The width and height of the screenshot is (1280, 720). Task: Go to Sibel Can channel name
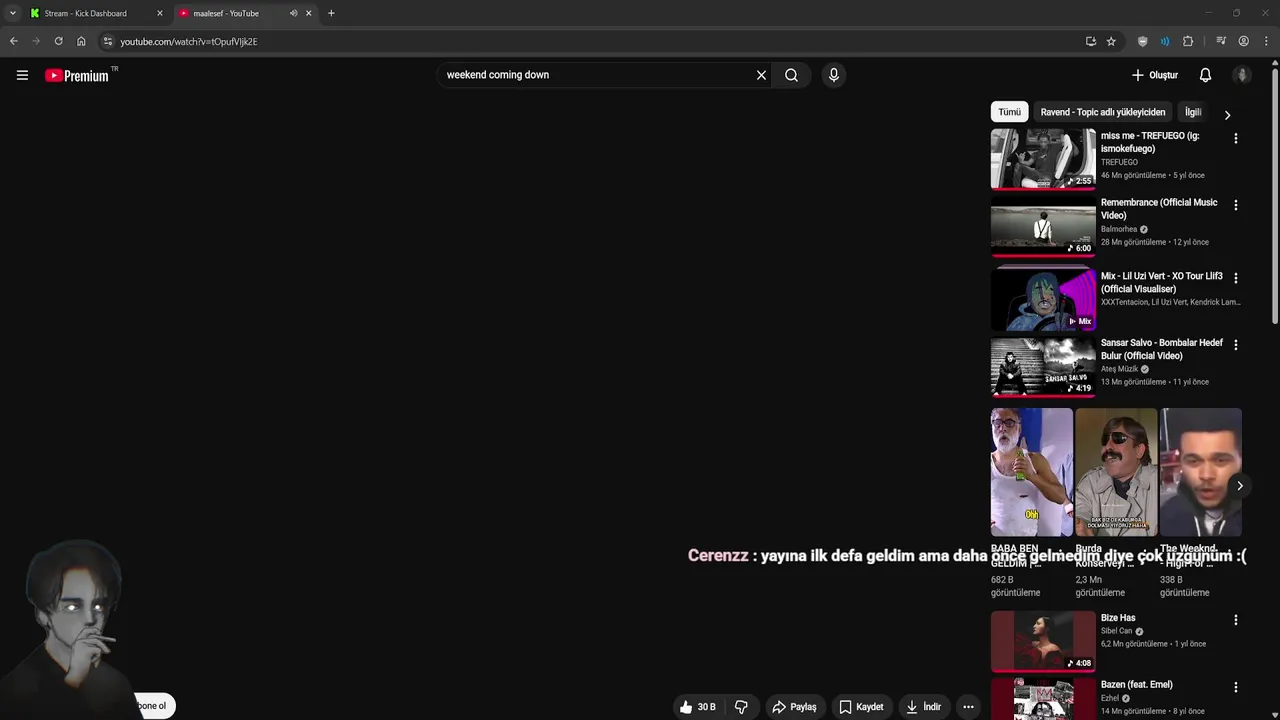click(1117, 631)
